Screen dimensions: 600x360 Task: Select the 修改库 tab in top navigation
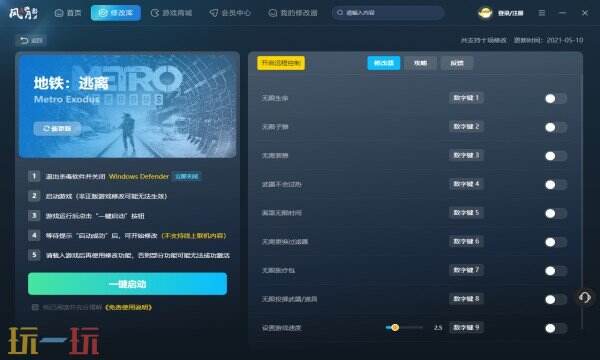(x=116, y=13)
